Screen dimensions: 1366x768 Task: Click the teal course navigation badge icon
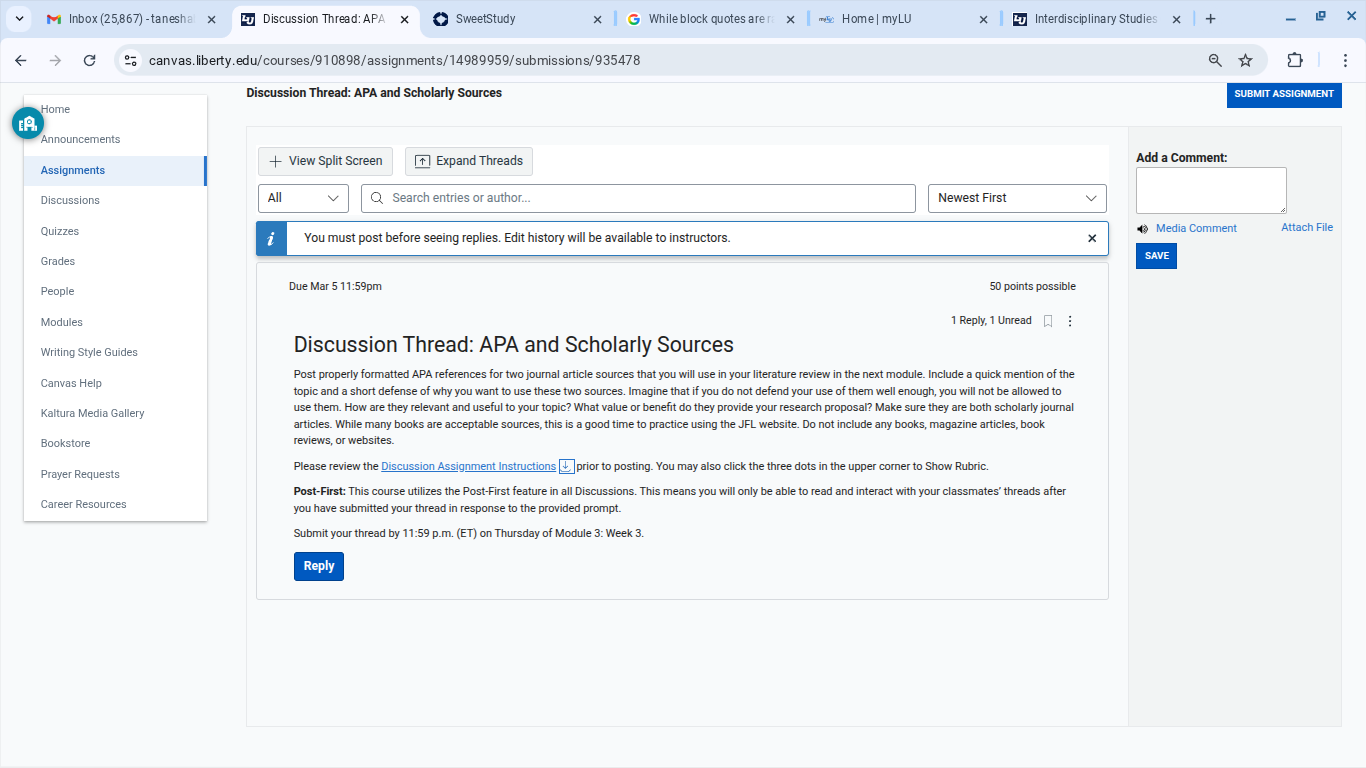[x=28, y=123]
